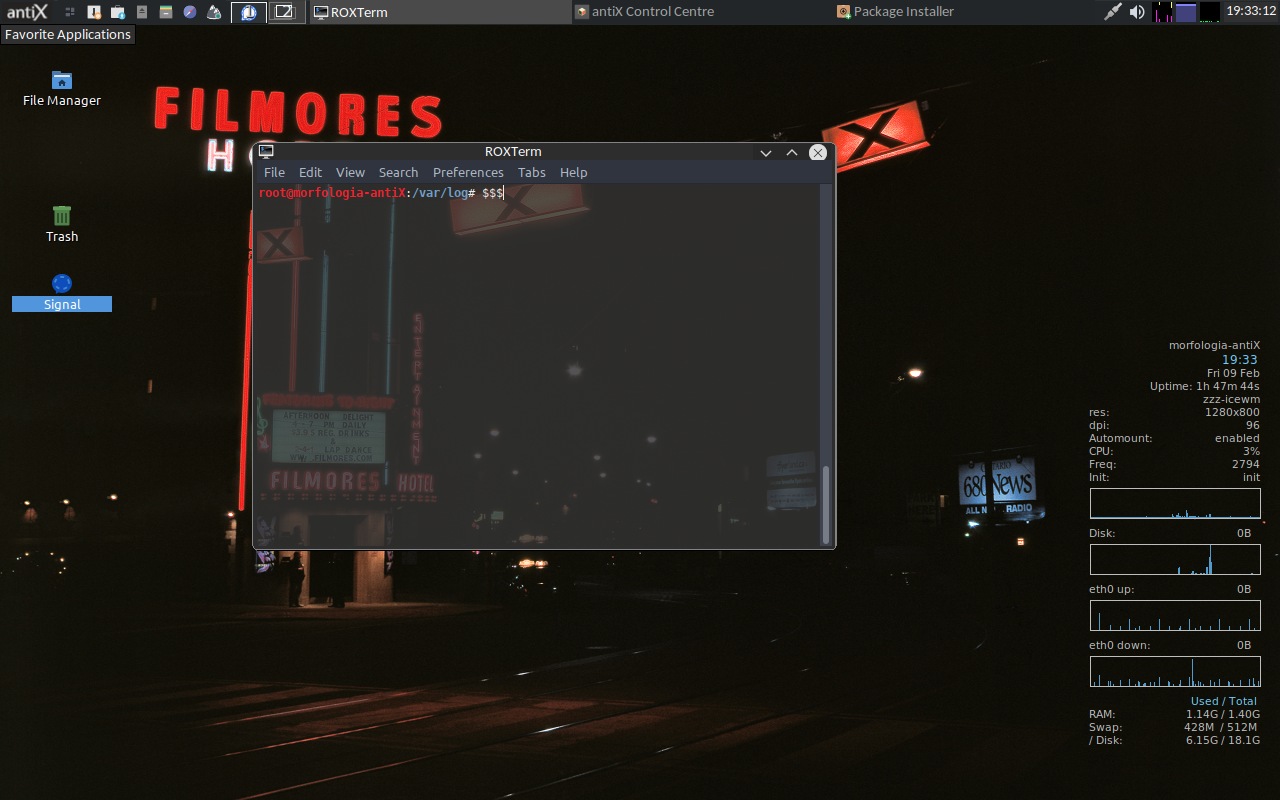
Task: Open the Edit menu in ROXTerm
Action: tap(310, 172)
